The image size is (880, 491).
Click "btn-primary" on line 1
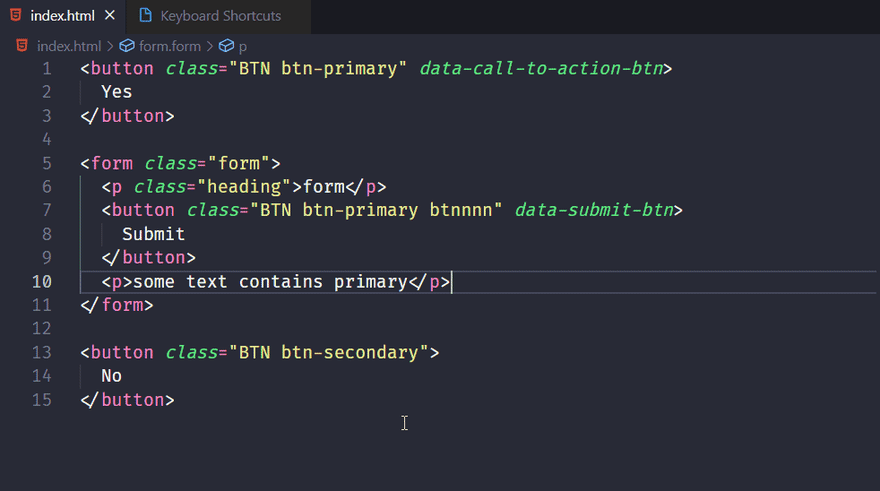pos(339,69)
